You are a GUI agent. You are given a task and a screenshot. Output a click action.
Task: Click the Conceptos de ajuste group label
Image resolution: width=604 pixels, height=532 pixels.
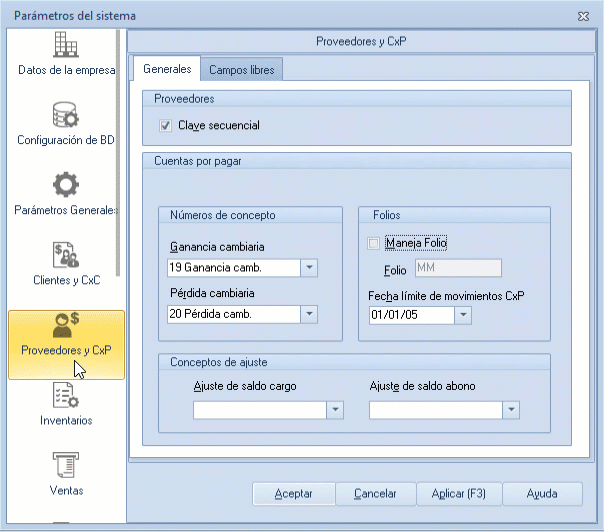[219, 362]
